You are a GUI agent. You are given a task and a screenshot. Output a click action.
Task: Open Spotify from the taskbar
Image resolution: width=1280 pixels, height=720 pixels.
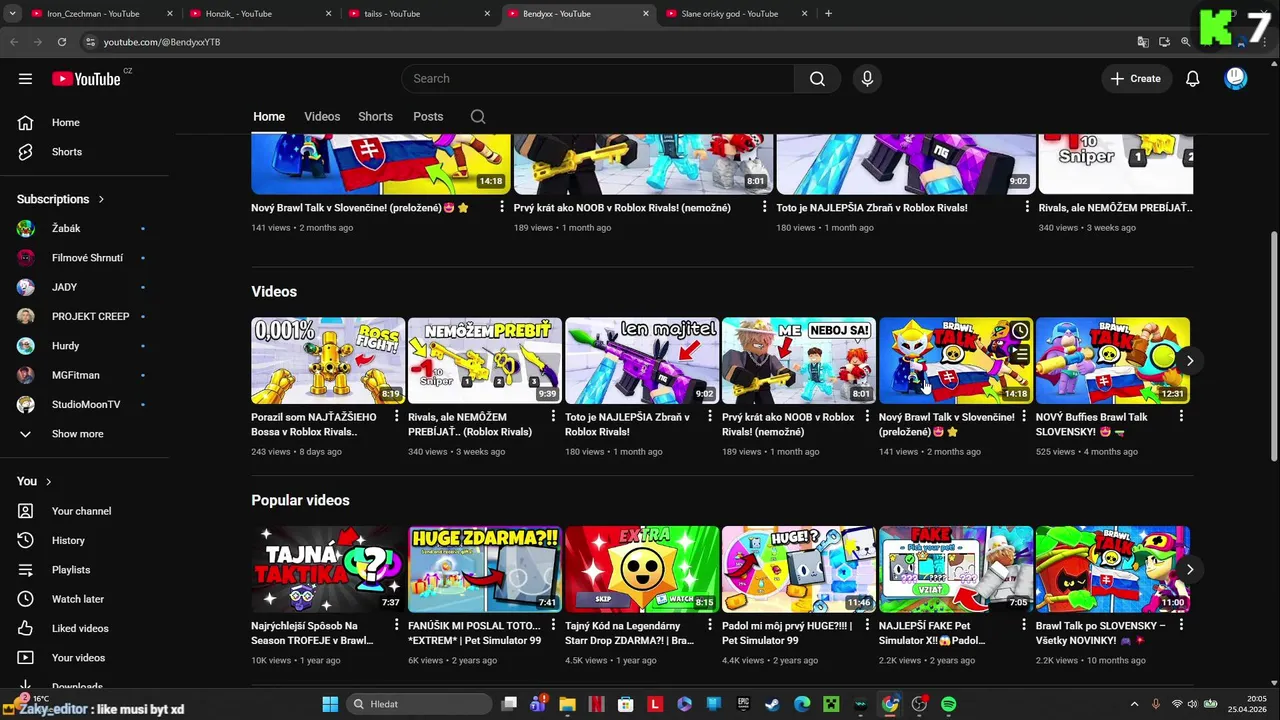tap(948, 704)
